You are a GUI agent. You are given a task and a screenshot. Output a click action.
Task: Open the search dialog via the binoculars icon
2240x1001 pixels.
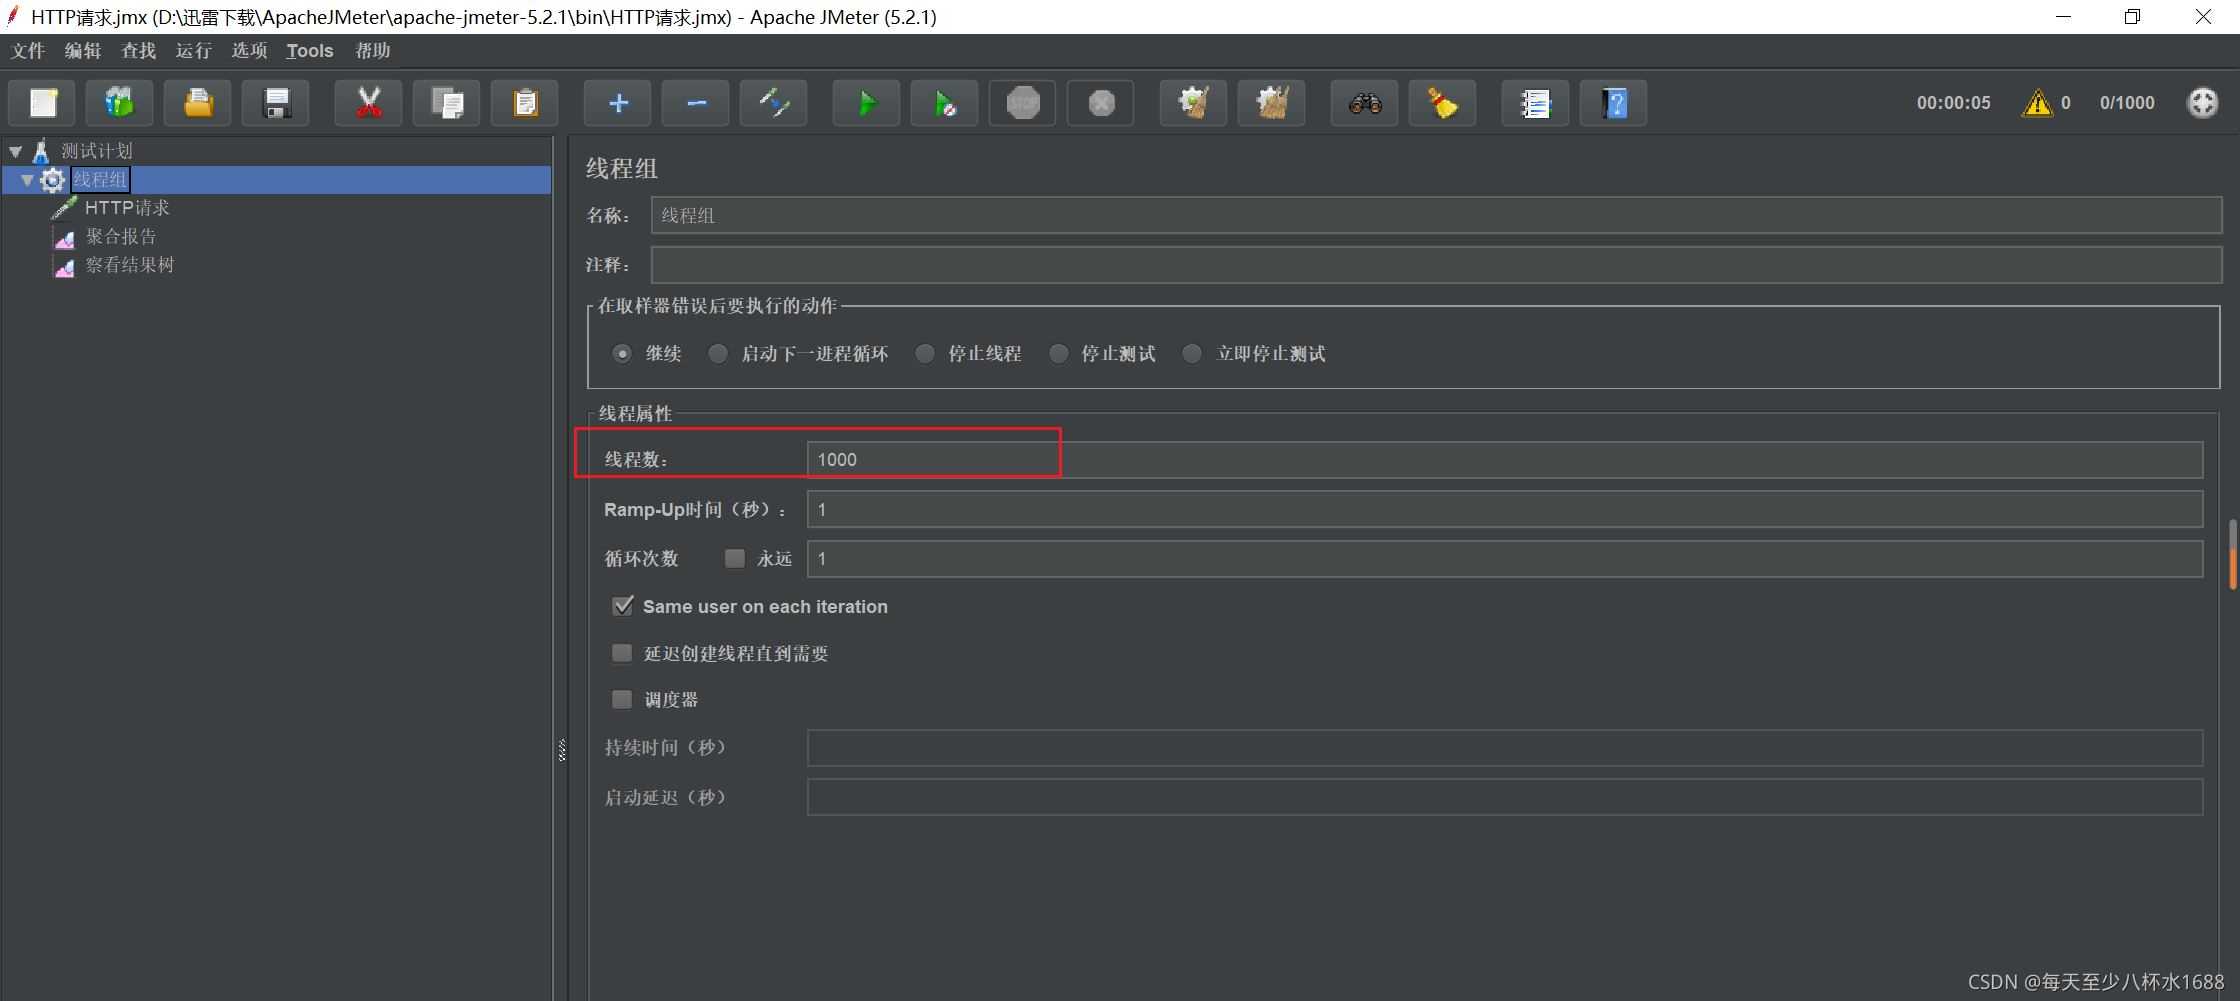1364,103
